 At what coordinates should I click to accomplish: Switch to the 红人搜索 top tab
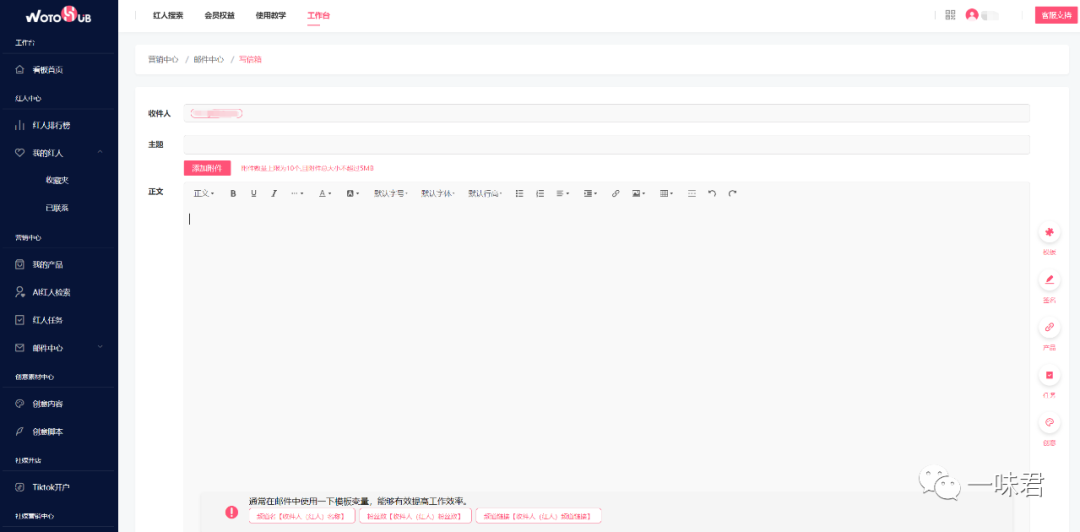(168, 15)
